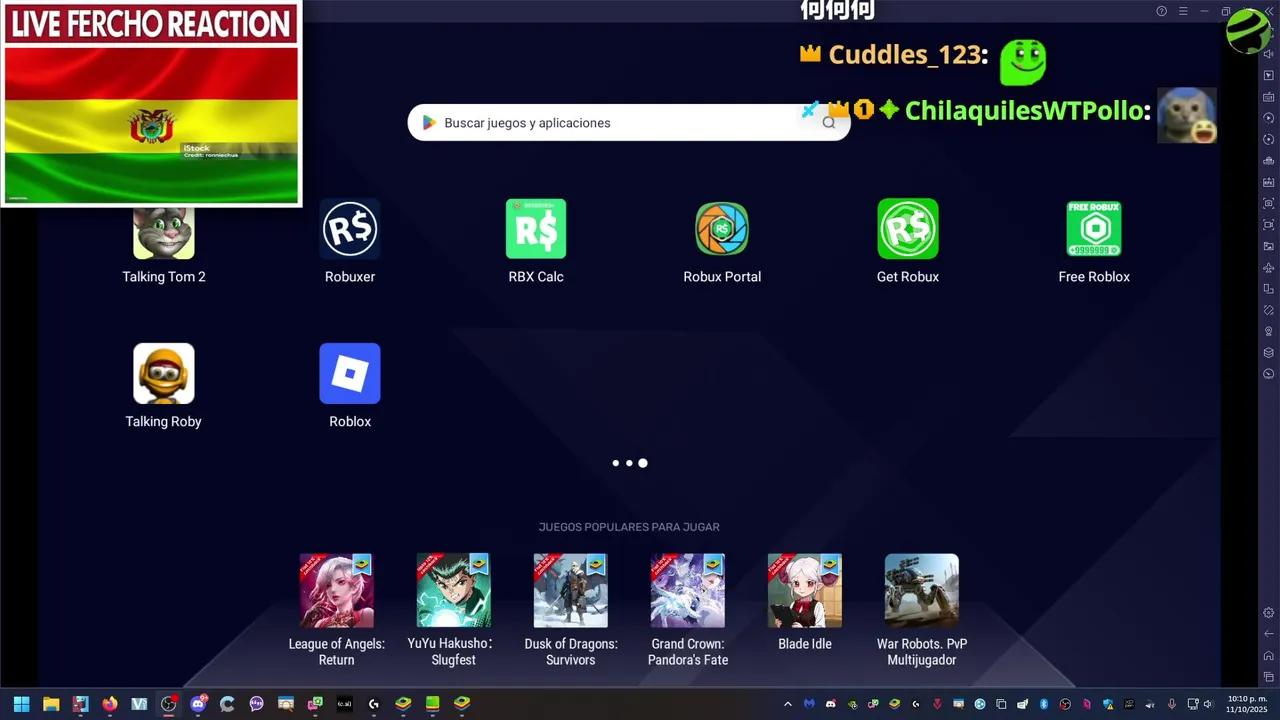Screen dimensions: 1280x720
Task: Click the magnifier icon in the search bar
Action: pyautogui.click(x=828, y=122)
